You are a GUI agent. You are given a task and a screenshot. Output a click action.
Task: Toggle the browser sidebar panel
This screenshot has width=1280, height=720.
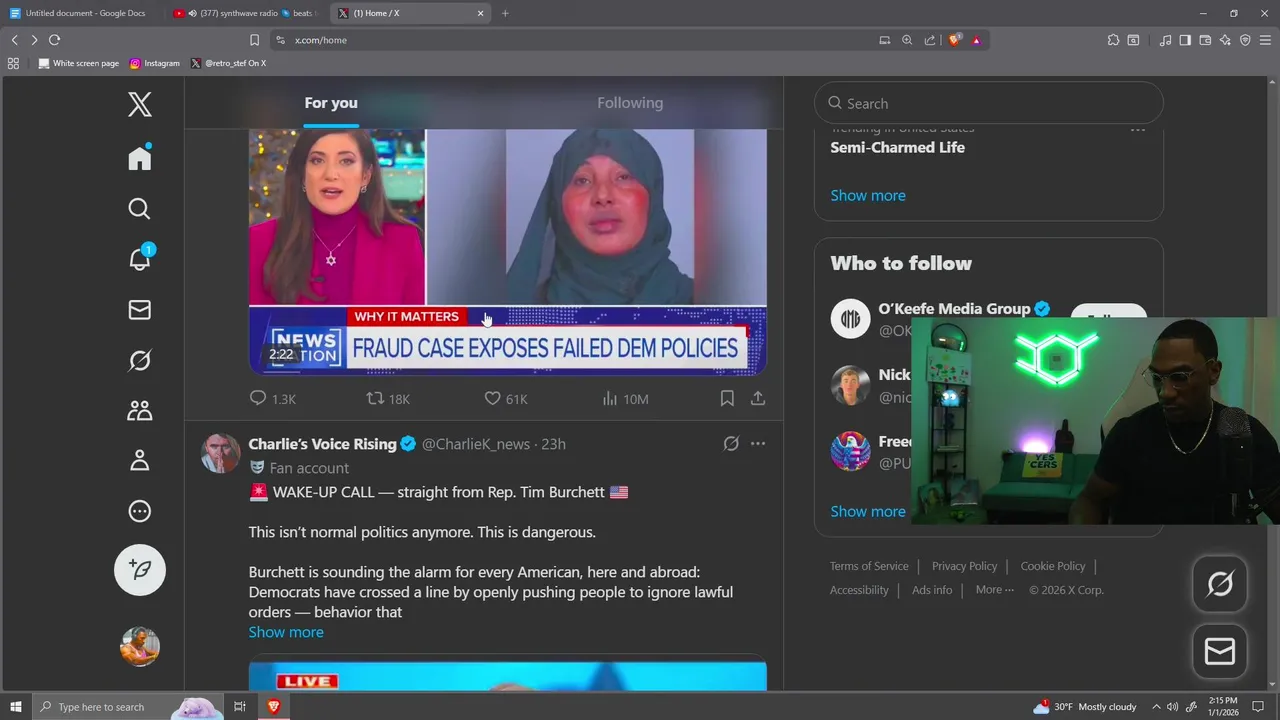(x=1185, y=40)
